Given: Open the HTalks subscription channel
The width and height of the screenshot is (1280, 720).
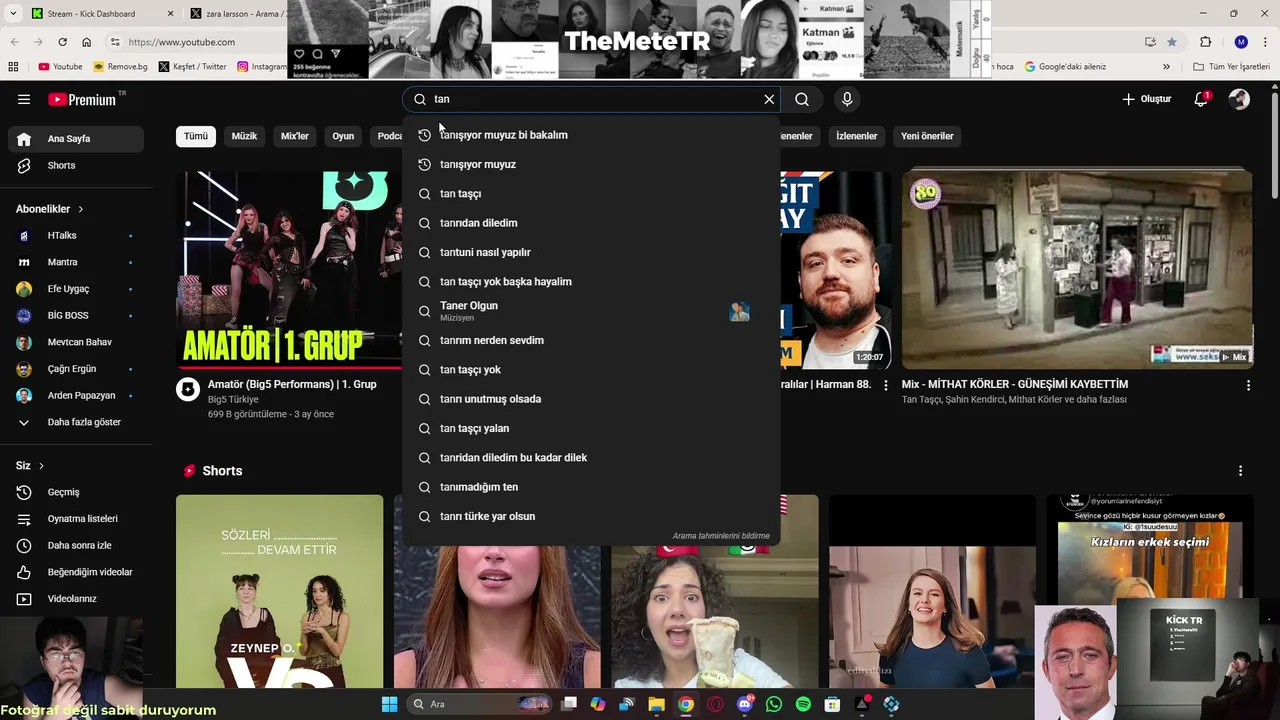Looking at the screenshot, I should [76, 235].
